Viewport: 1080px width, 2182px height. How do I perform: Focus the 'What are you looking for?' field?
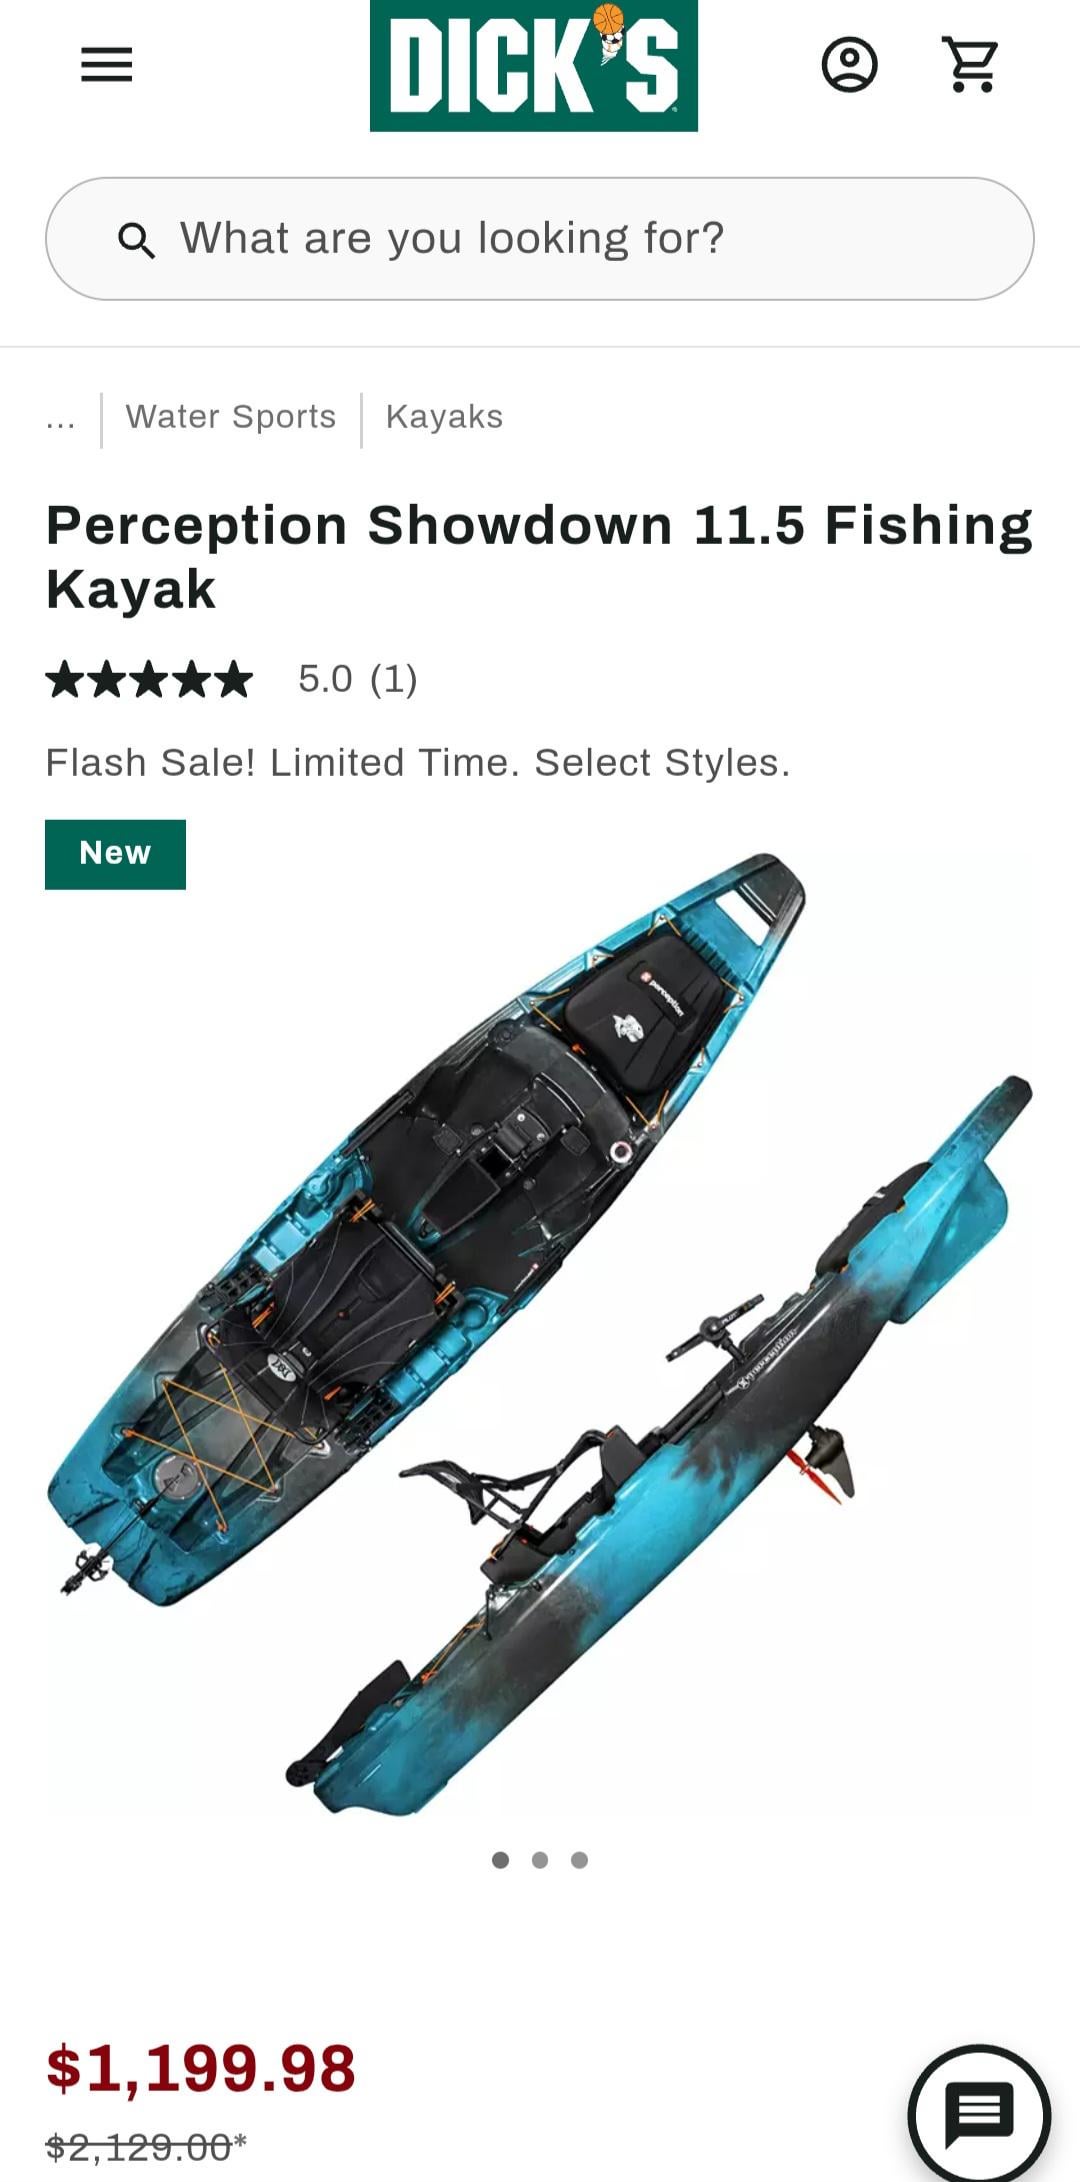click(x=540, y=239)
